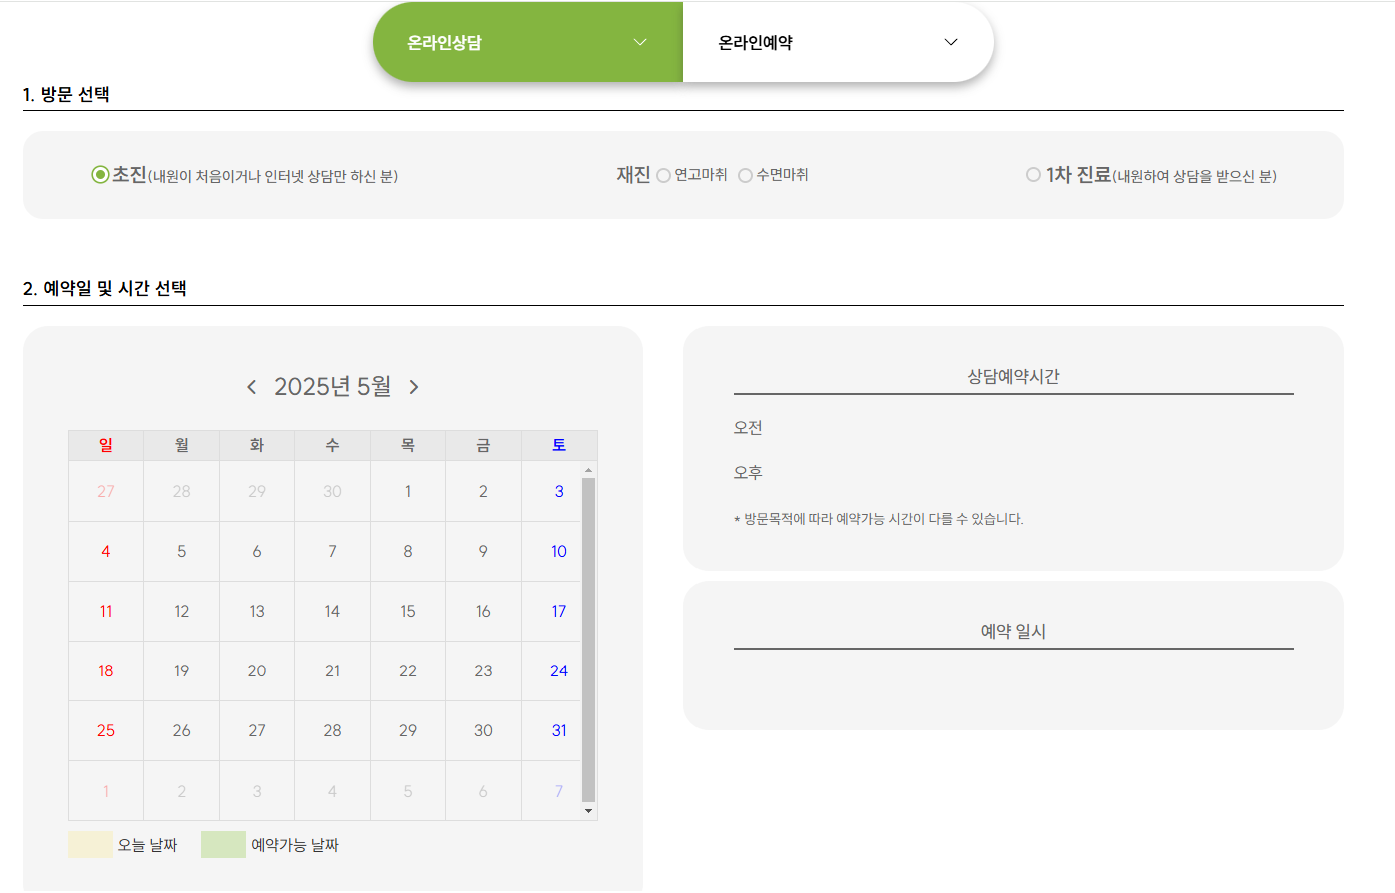Screen dimensions: 1395x893
Task: Select May 14 in the calendar
Action: pos(332,611)
